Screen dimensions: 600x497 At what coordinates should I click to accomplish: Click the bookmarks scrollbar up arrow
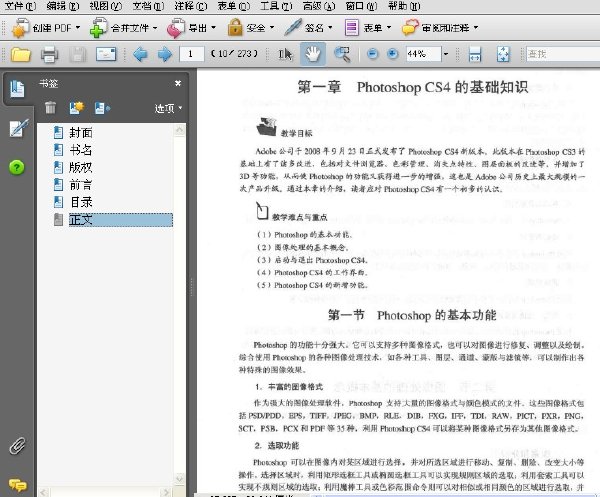pos(179,130)
